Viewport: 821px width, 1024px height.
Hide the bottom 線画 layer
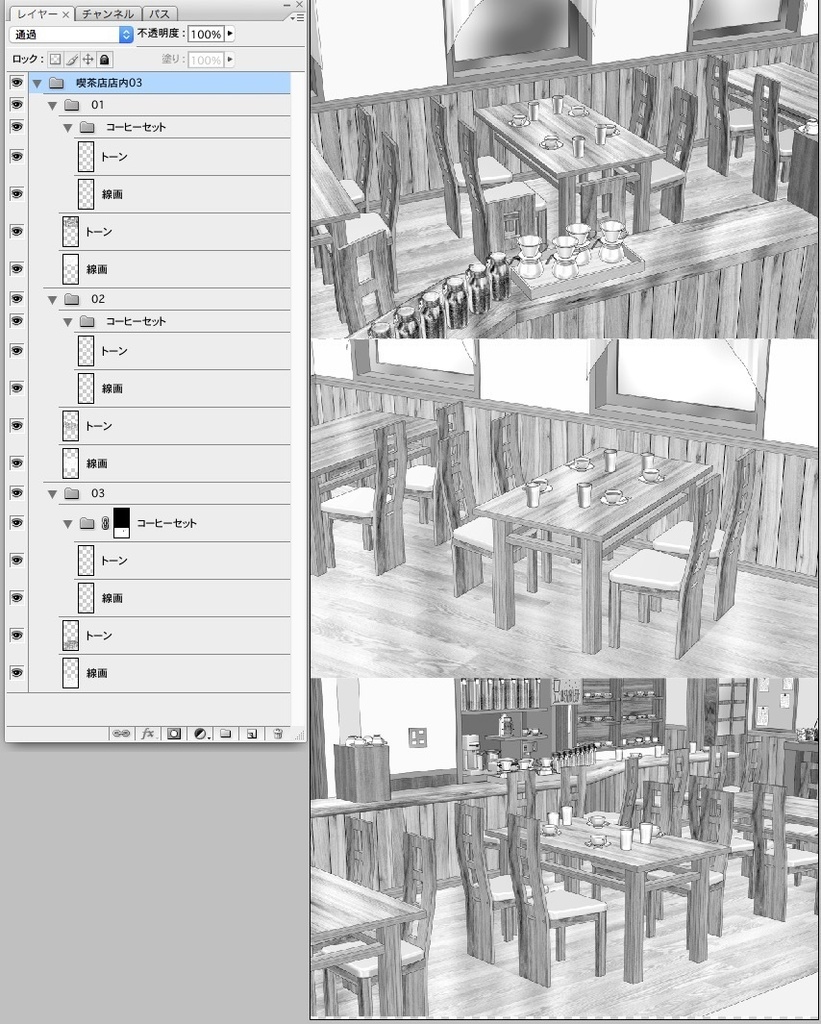(x=14, y=673)
